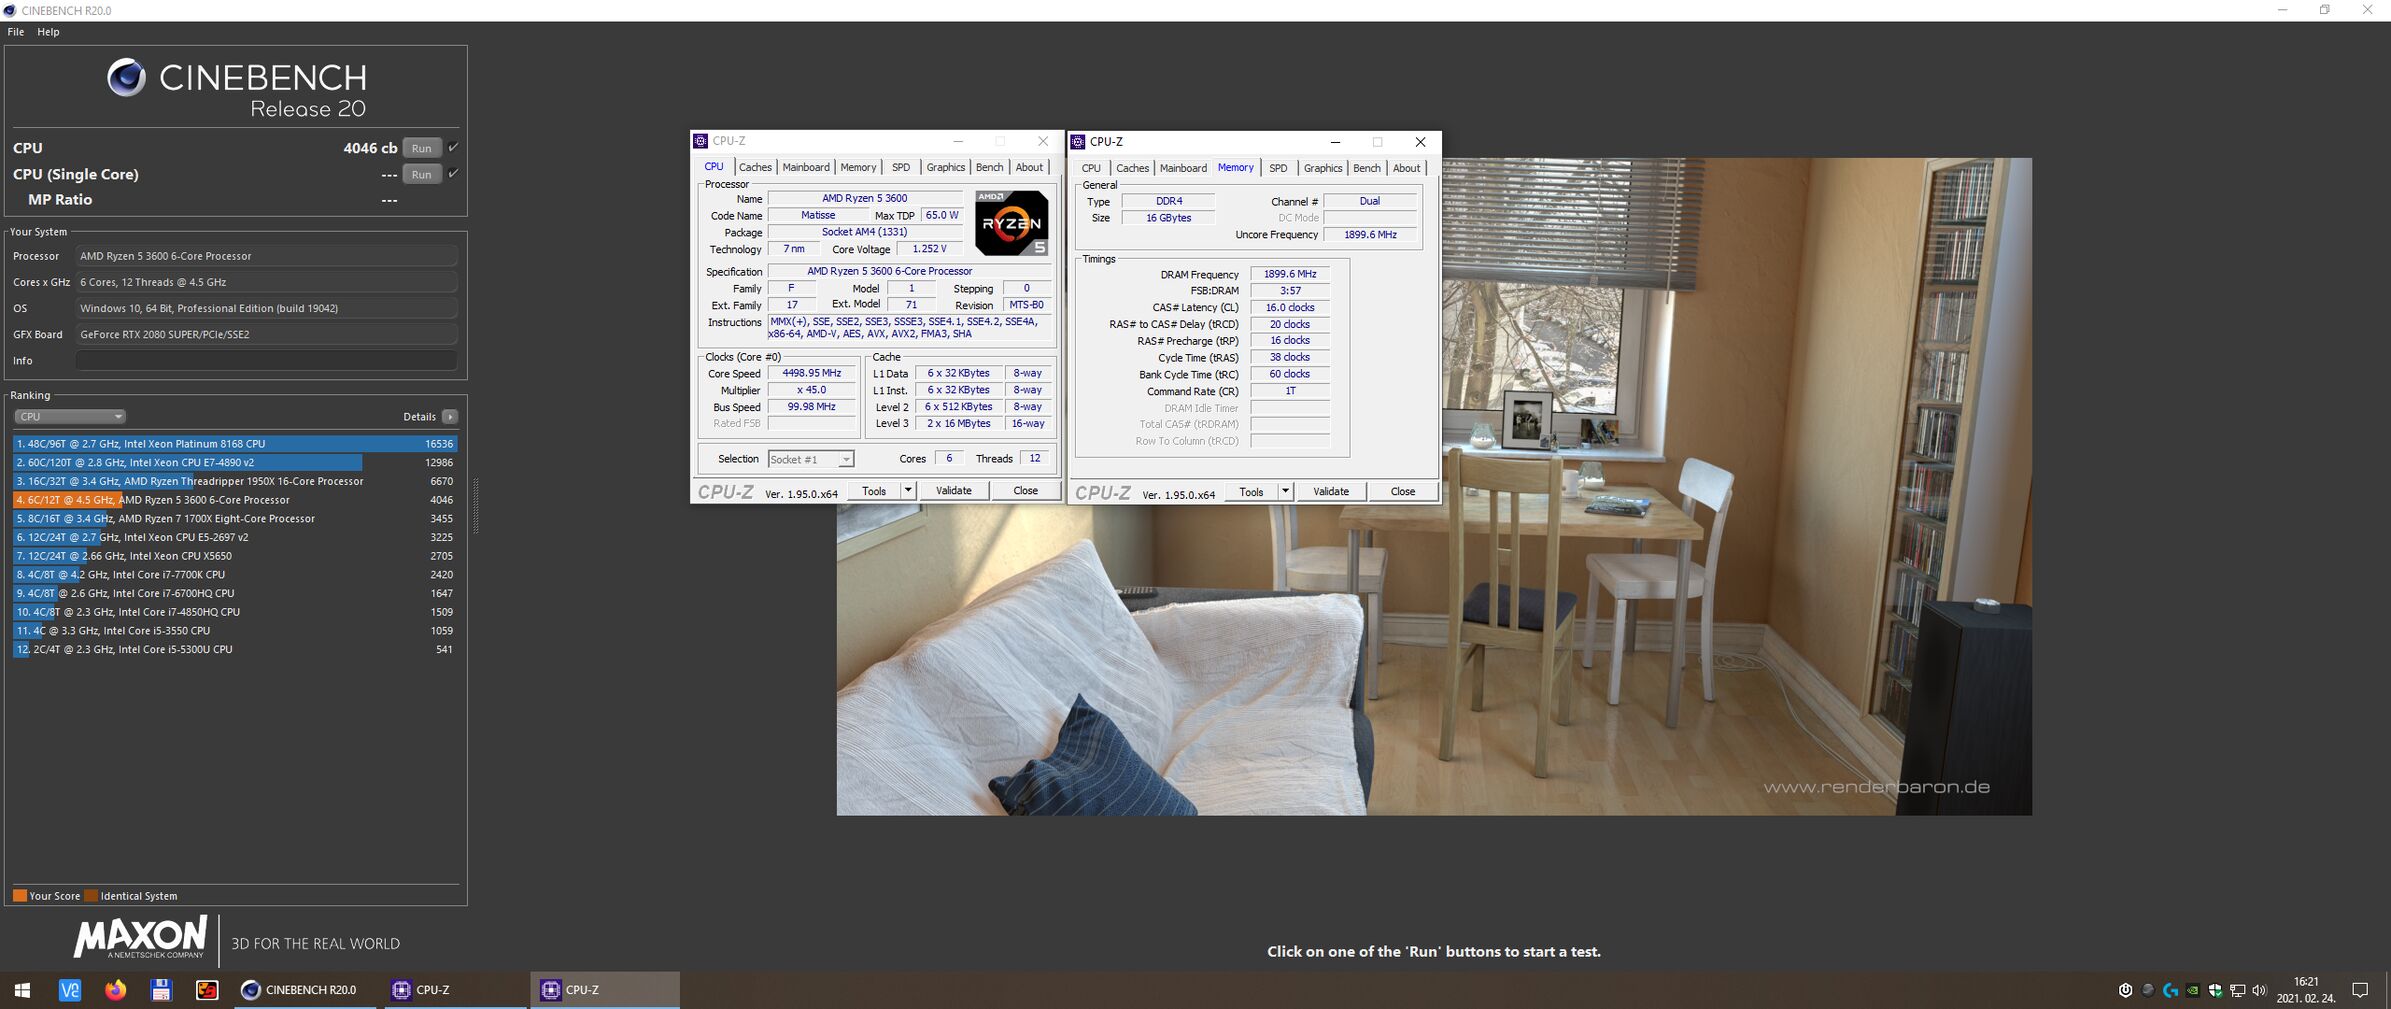Open Bench tab in CPU-Z Timings window
Image resolution: width=2391 pixels, height=1009 pixels.
1367,168
